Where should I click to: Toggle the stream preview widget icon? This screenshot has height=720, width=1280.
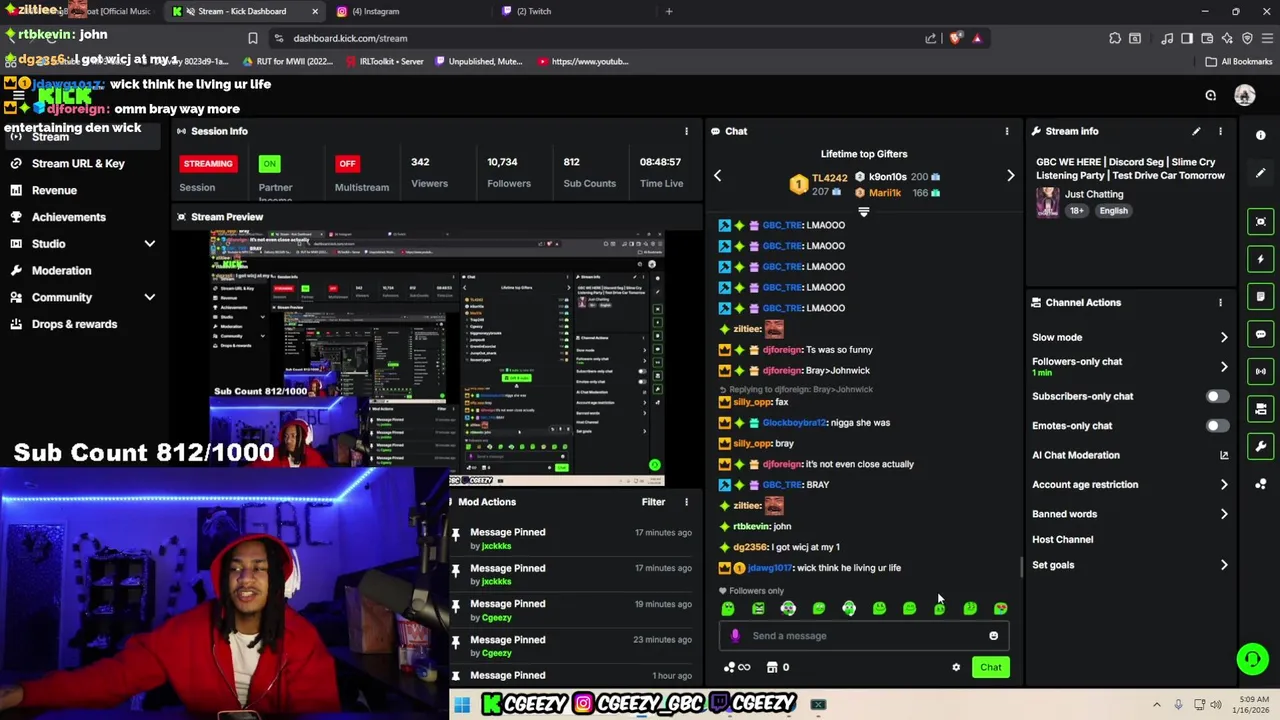pos(1261,222)
